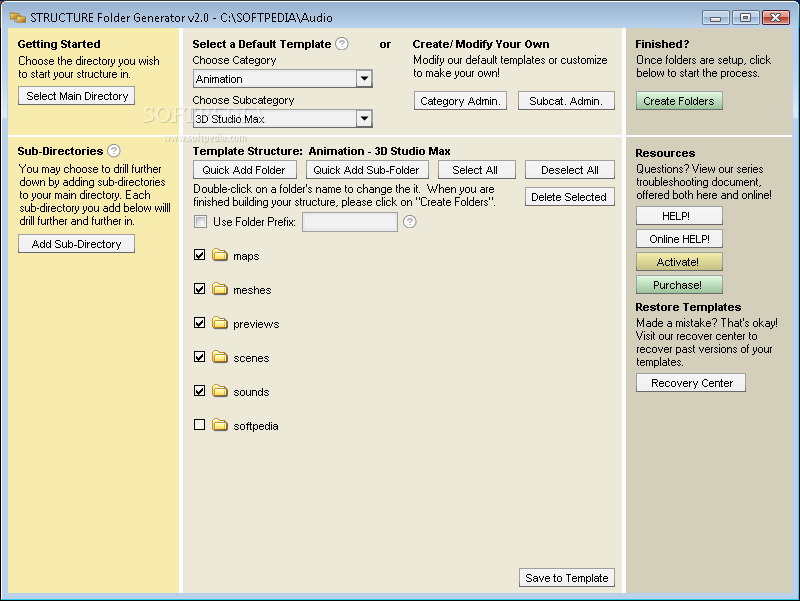Image resolution: width=800 pixels, height=601 pixels.
Task: Click the previews folder icon
Action: point(220,323)
